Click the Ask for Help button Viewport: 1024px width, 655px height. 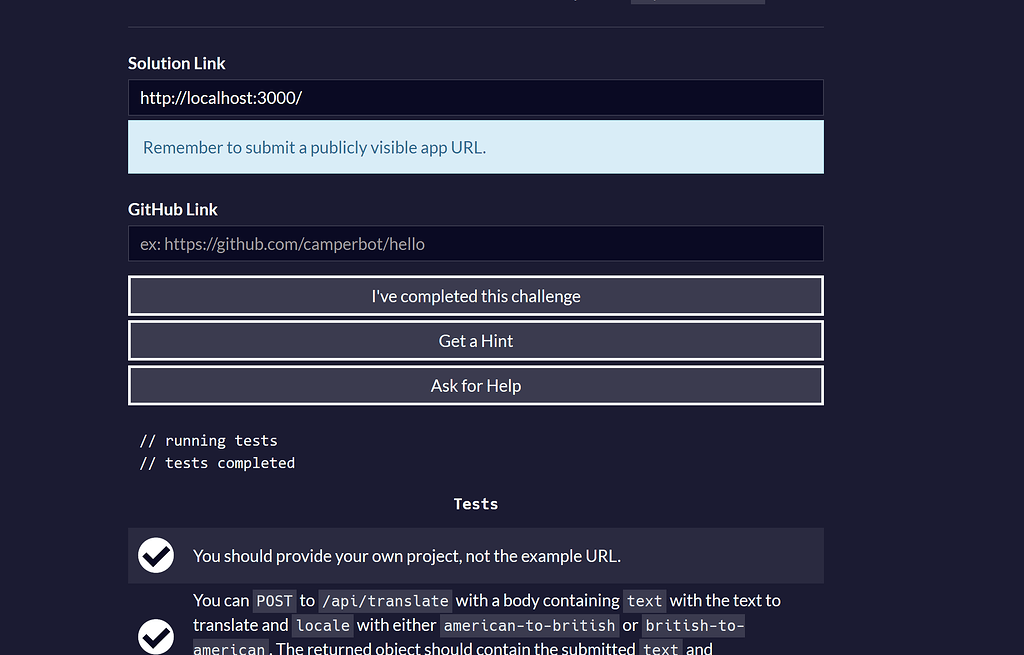[476, 385]
